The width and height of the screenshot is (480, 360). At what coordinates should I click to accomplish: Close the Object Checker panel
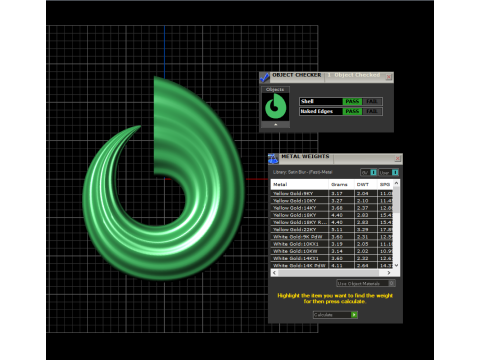pyautogui.click(x=389, y=77)
